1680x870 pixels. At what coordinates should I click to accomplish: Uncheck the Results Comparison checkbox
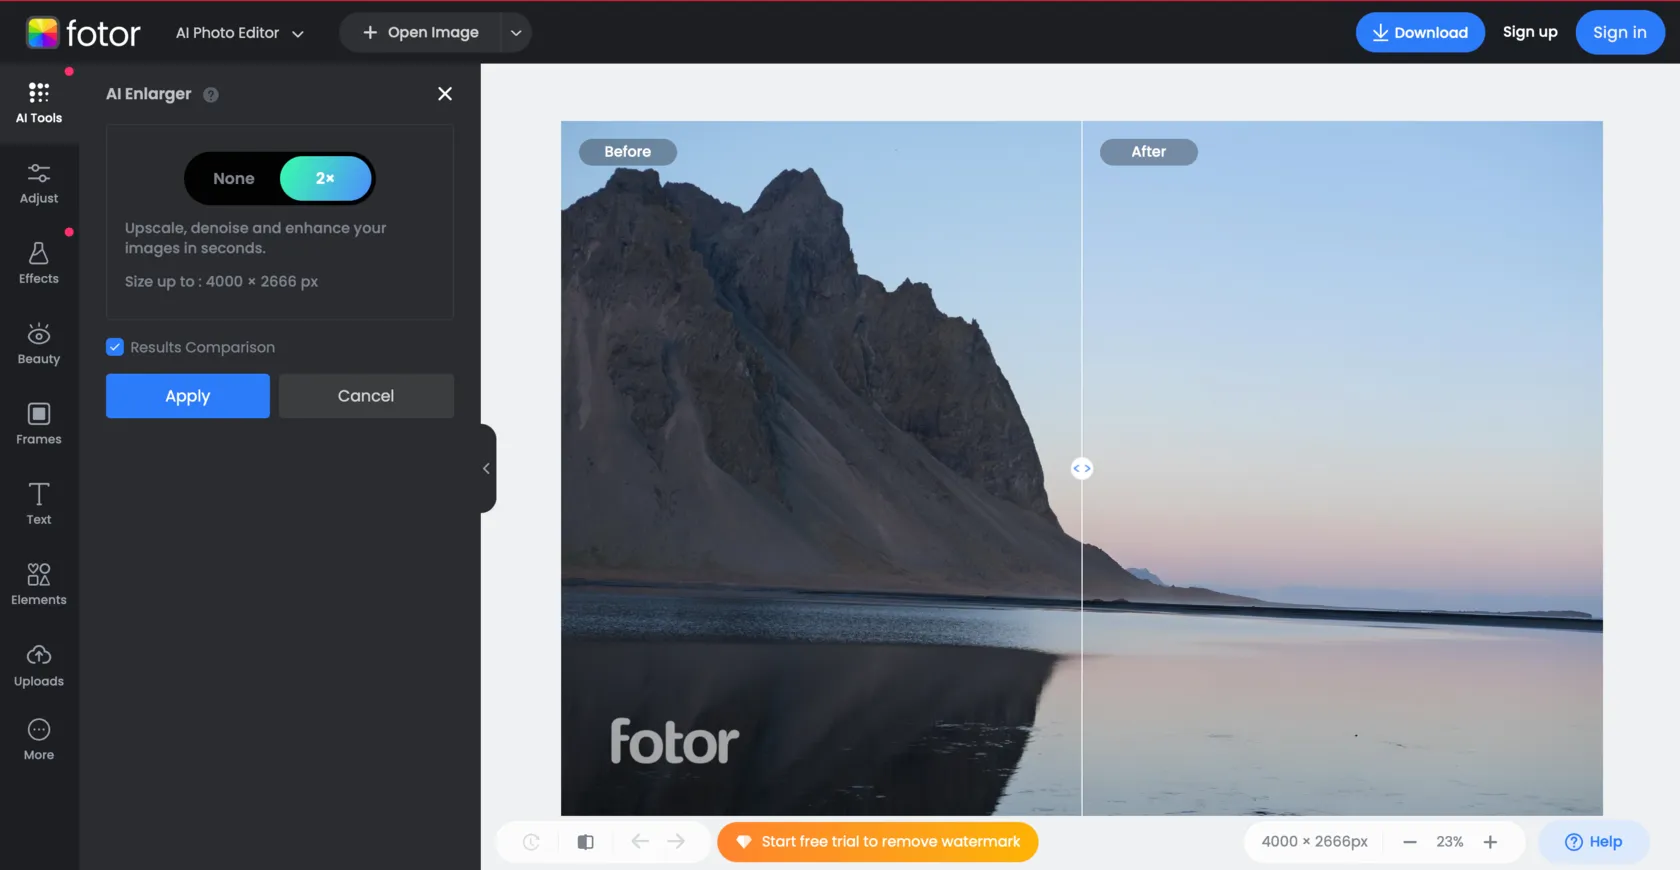(x=115, y=347)
